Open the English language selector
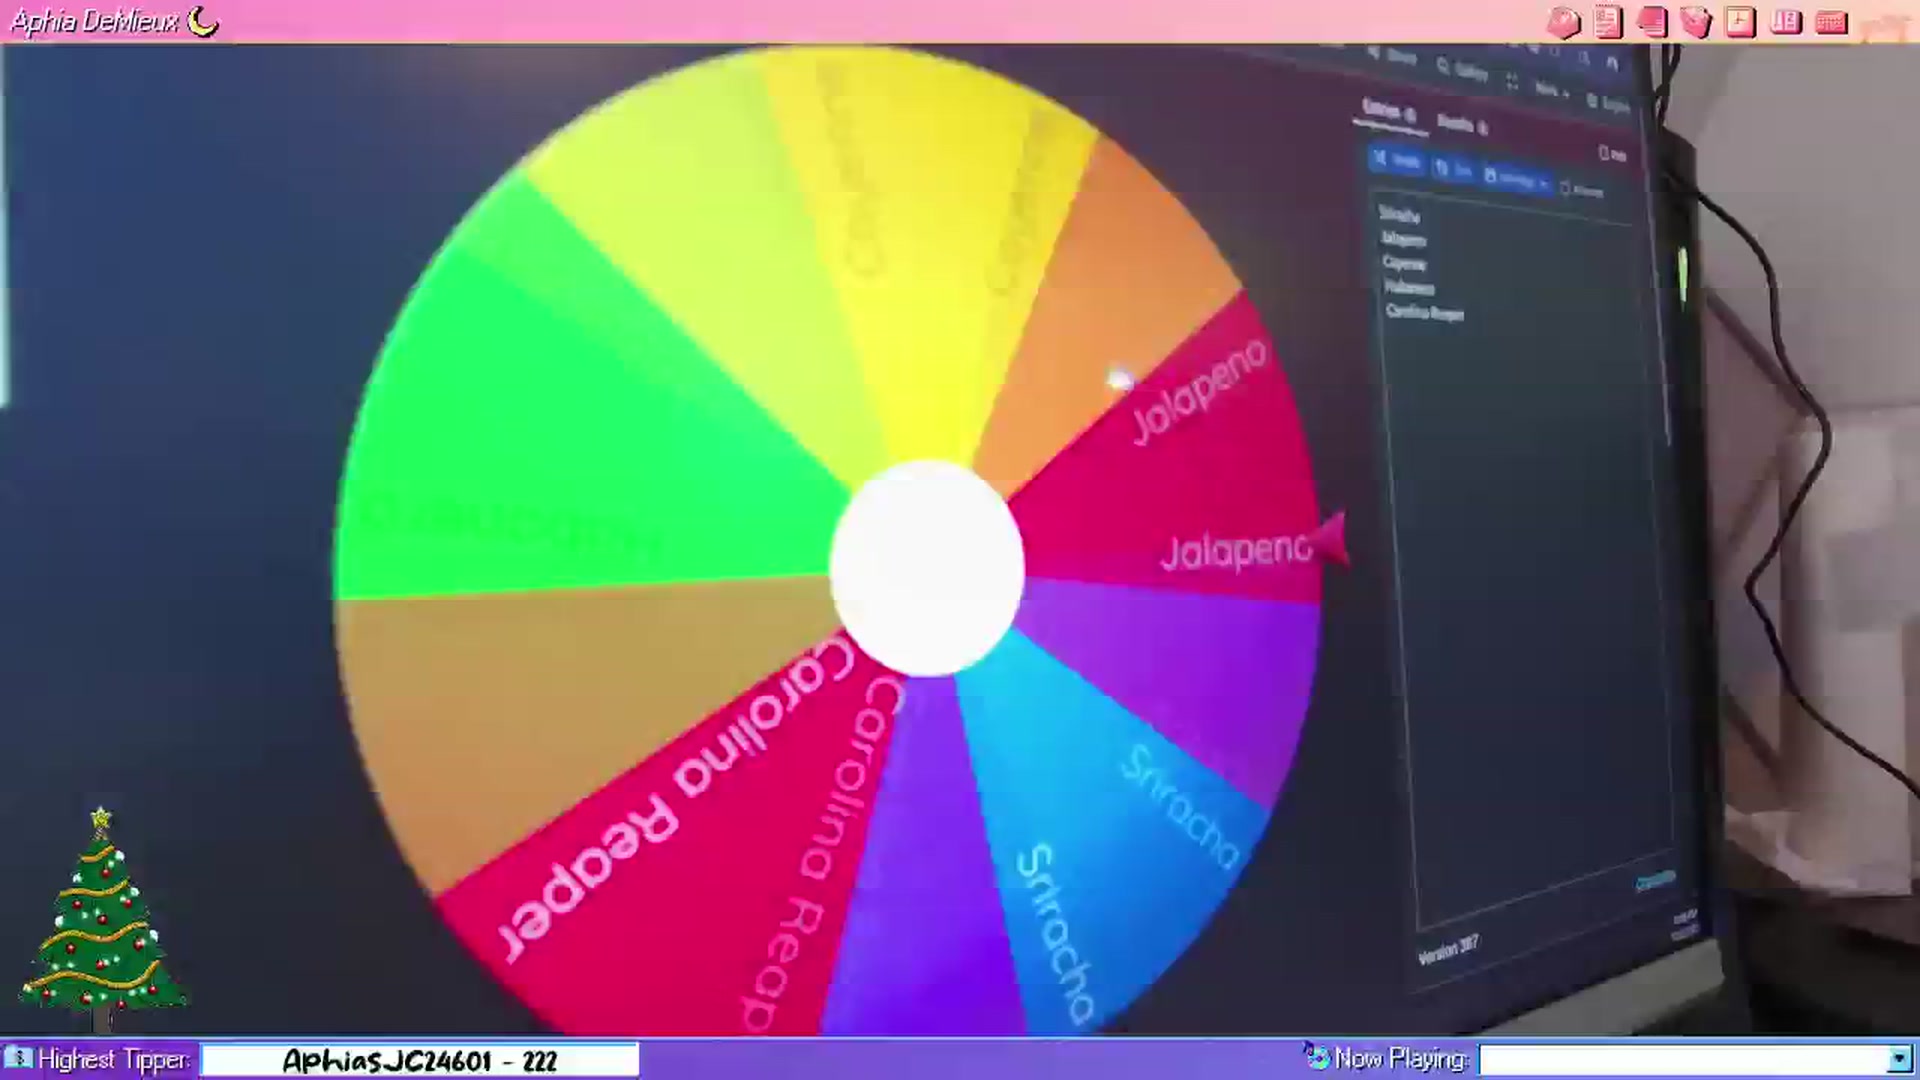This screenshot has width=1920, height=1080. click(1608, 102)
